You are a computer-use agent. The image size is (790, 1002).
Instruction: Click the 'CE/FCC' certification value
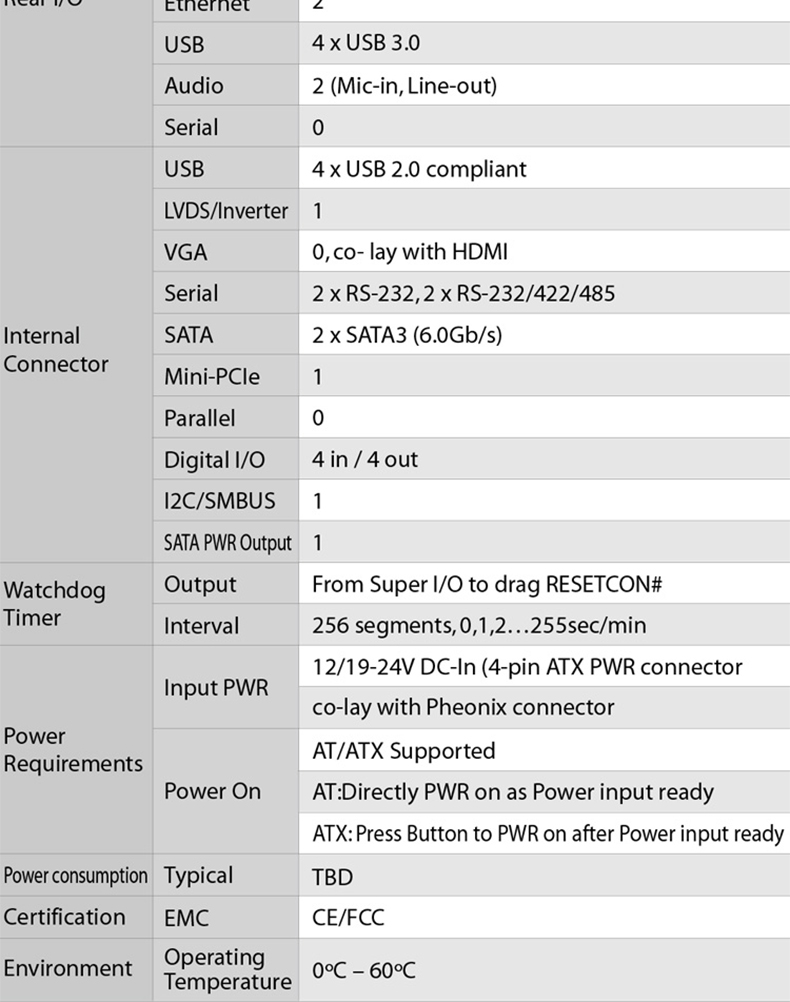click(348, 918)
